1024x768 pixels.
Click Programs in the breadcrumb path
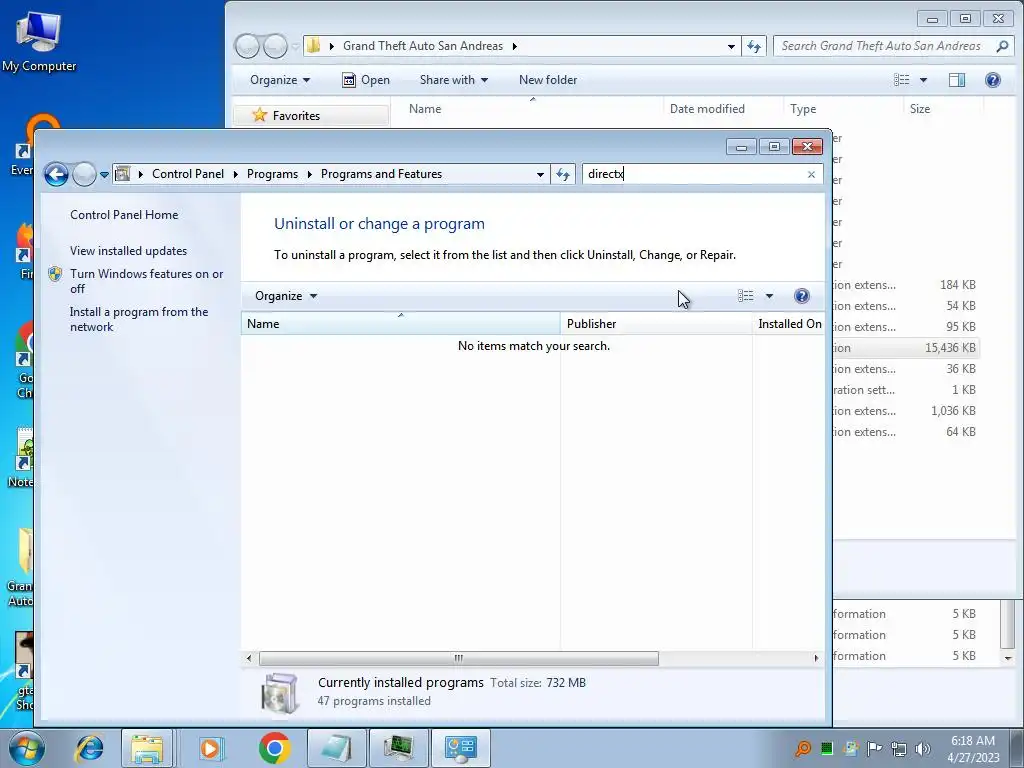(x=272, y=174)
